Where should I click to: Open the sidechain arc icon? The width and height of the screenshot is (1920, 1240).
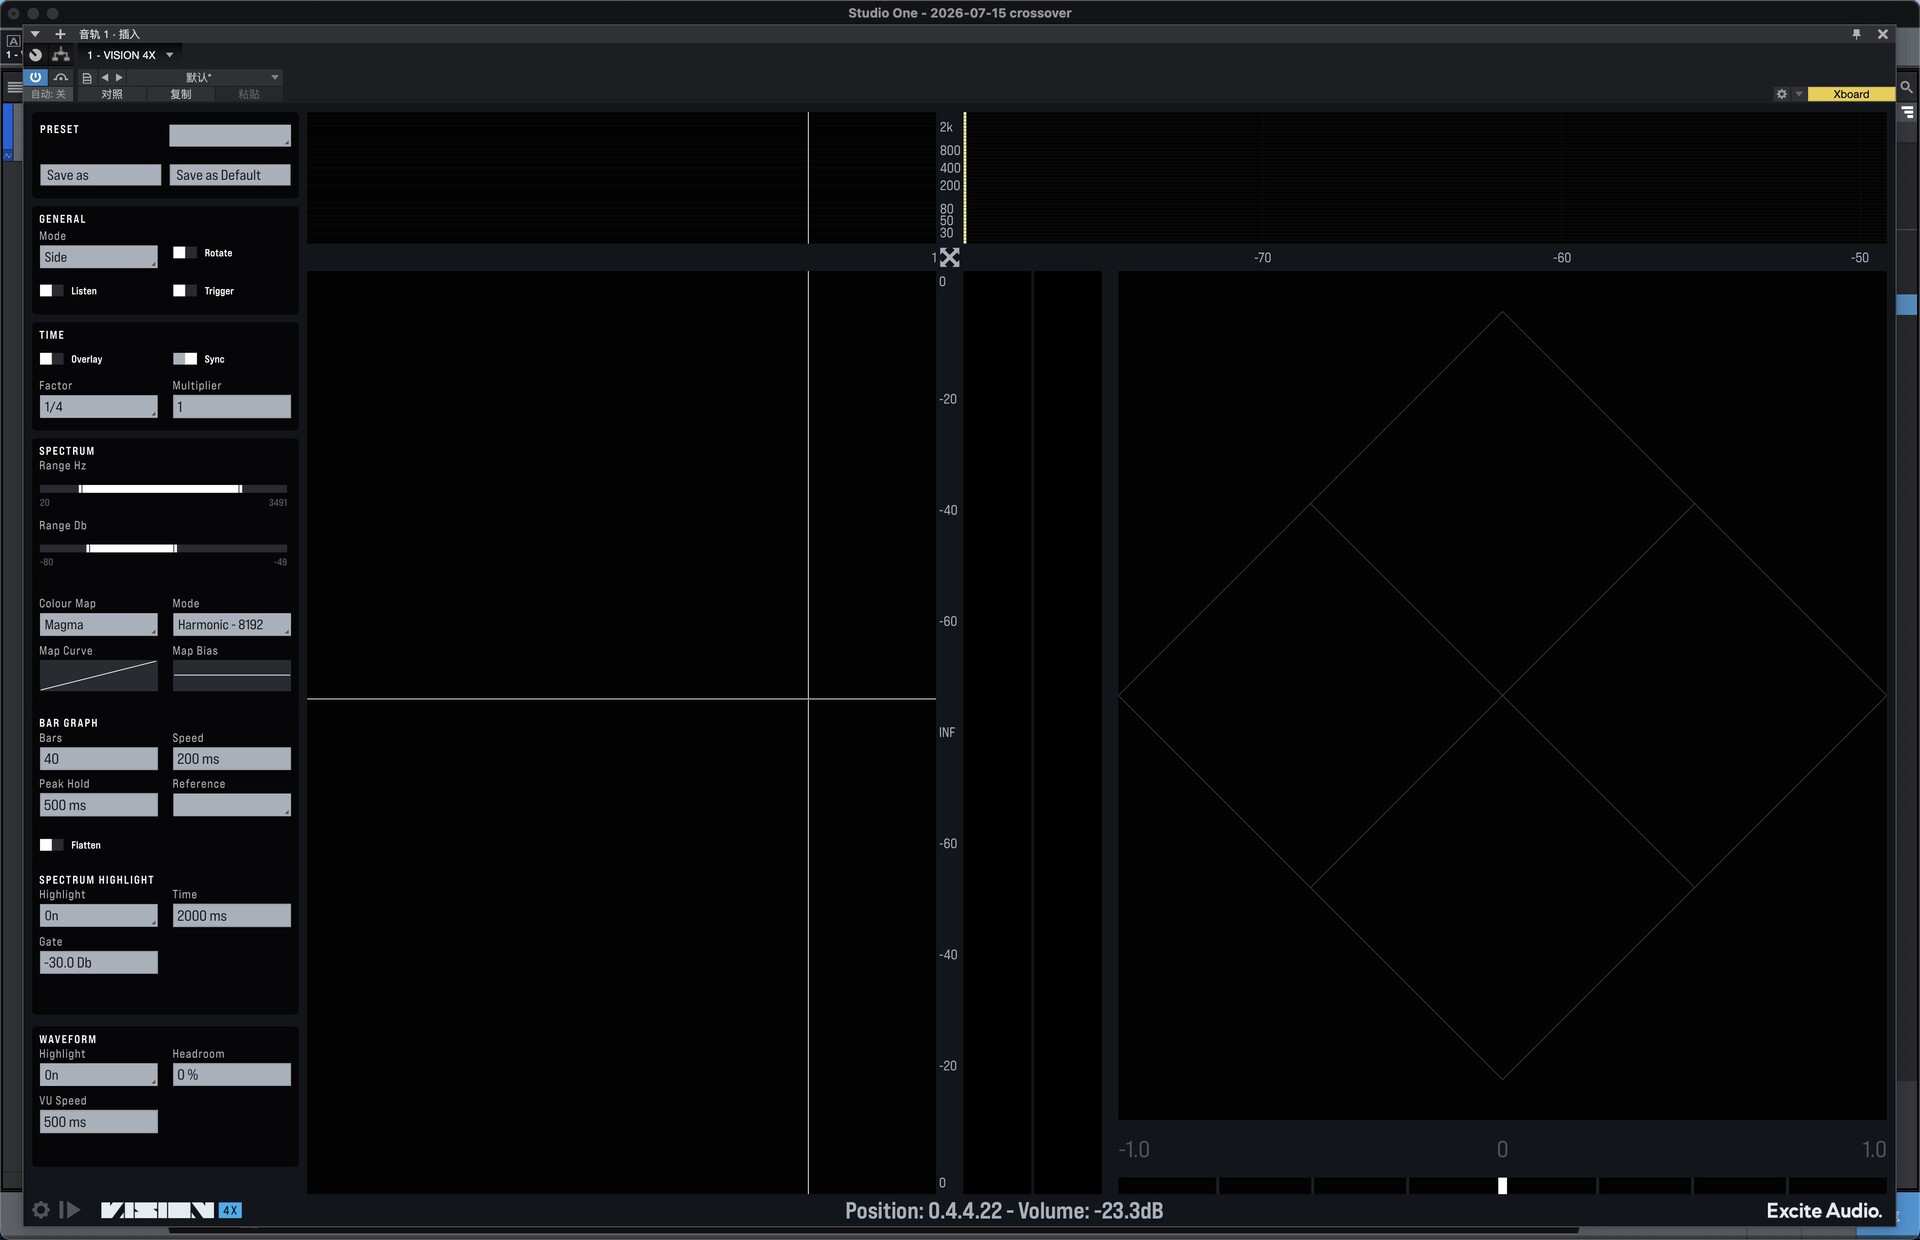(x=61, y=77)
